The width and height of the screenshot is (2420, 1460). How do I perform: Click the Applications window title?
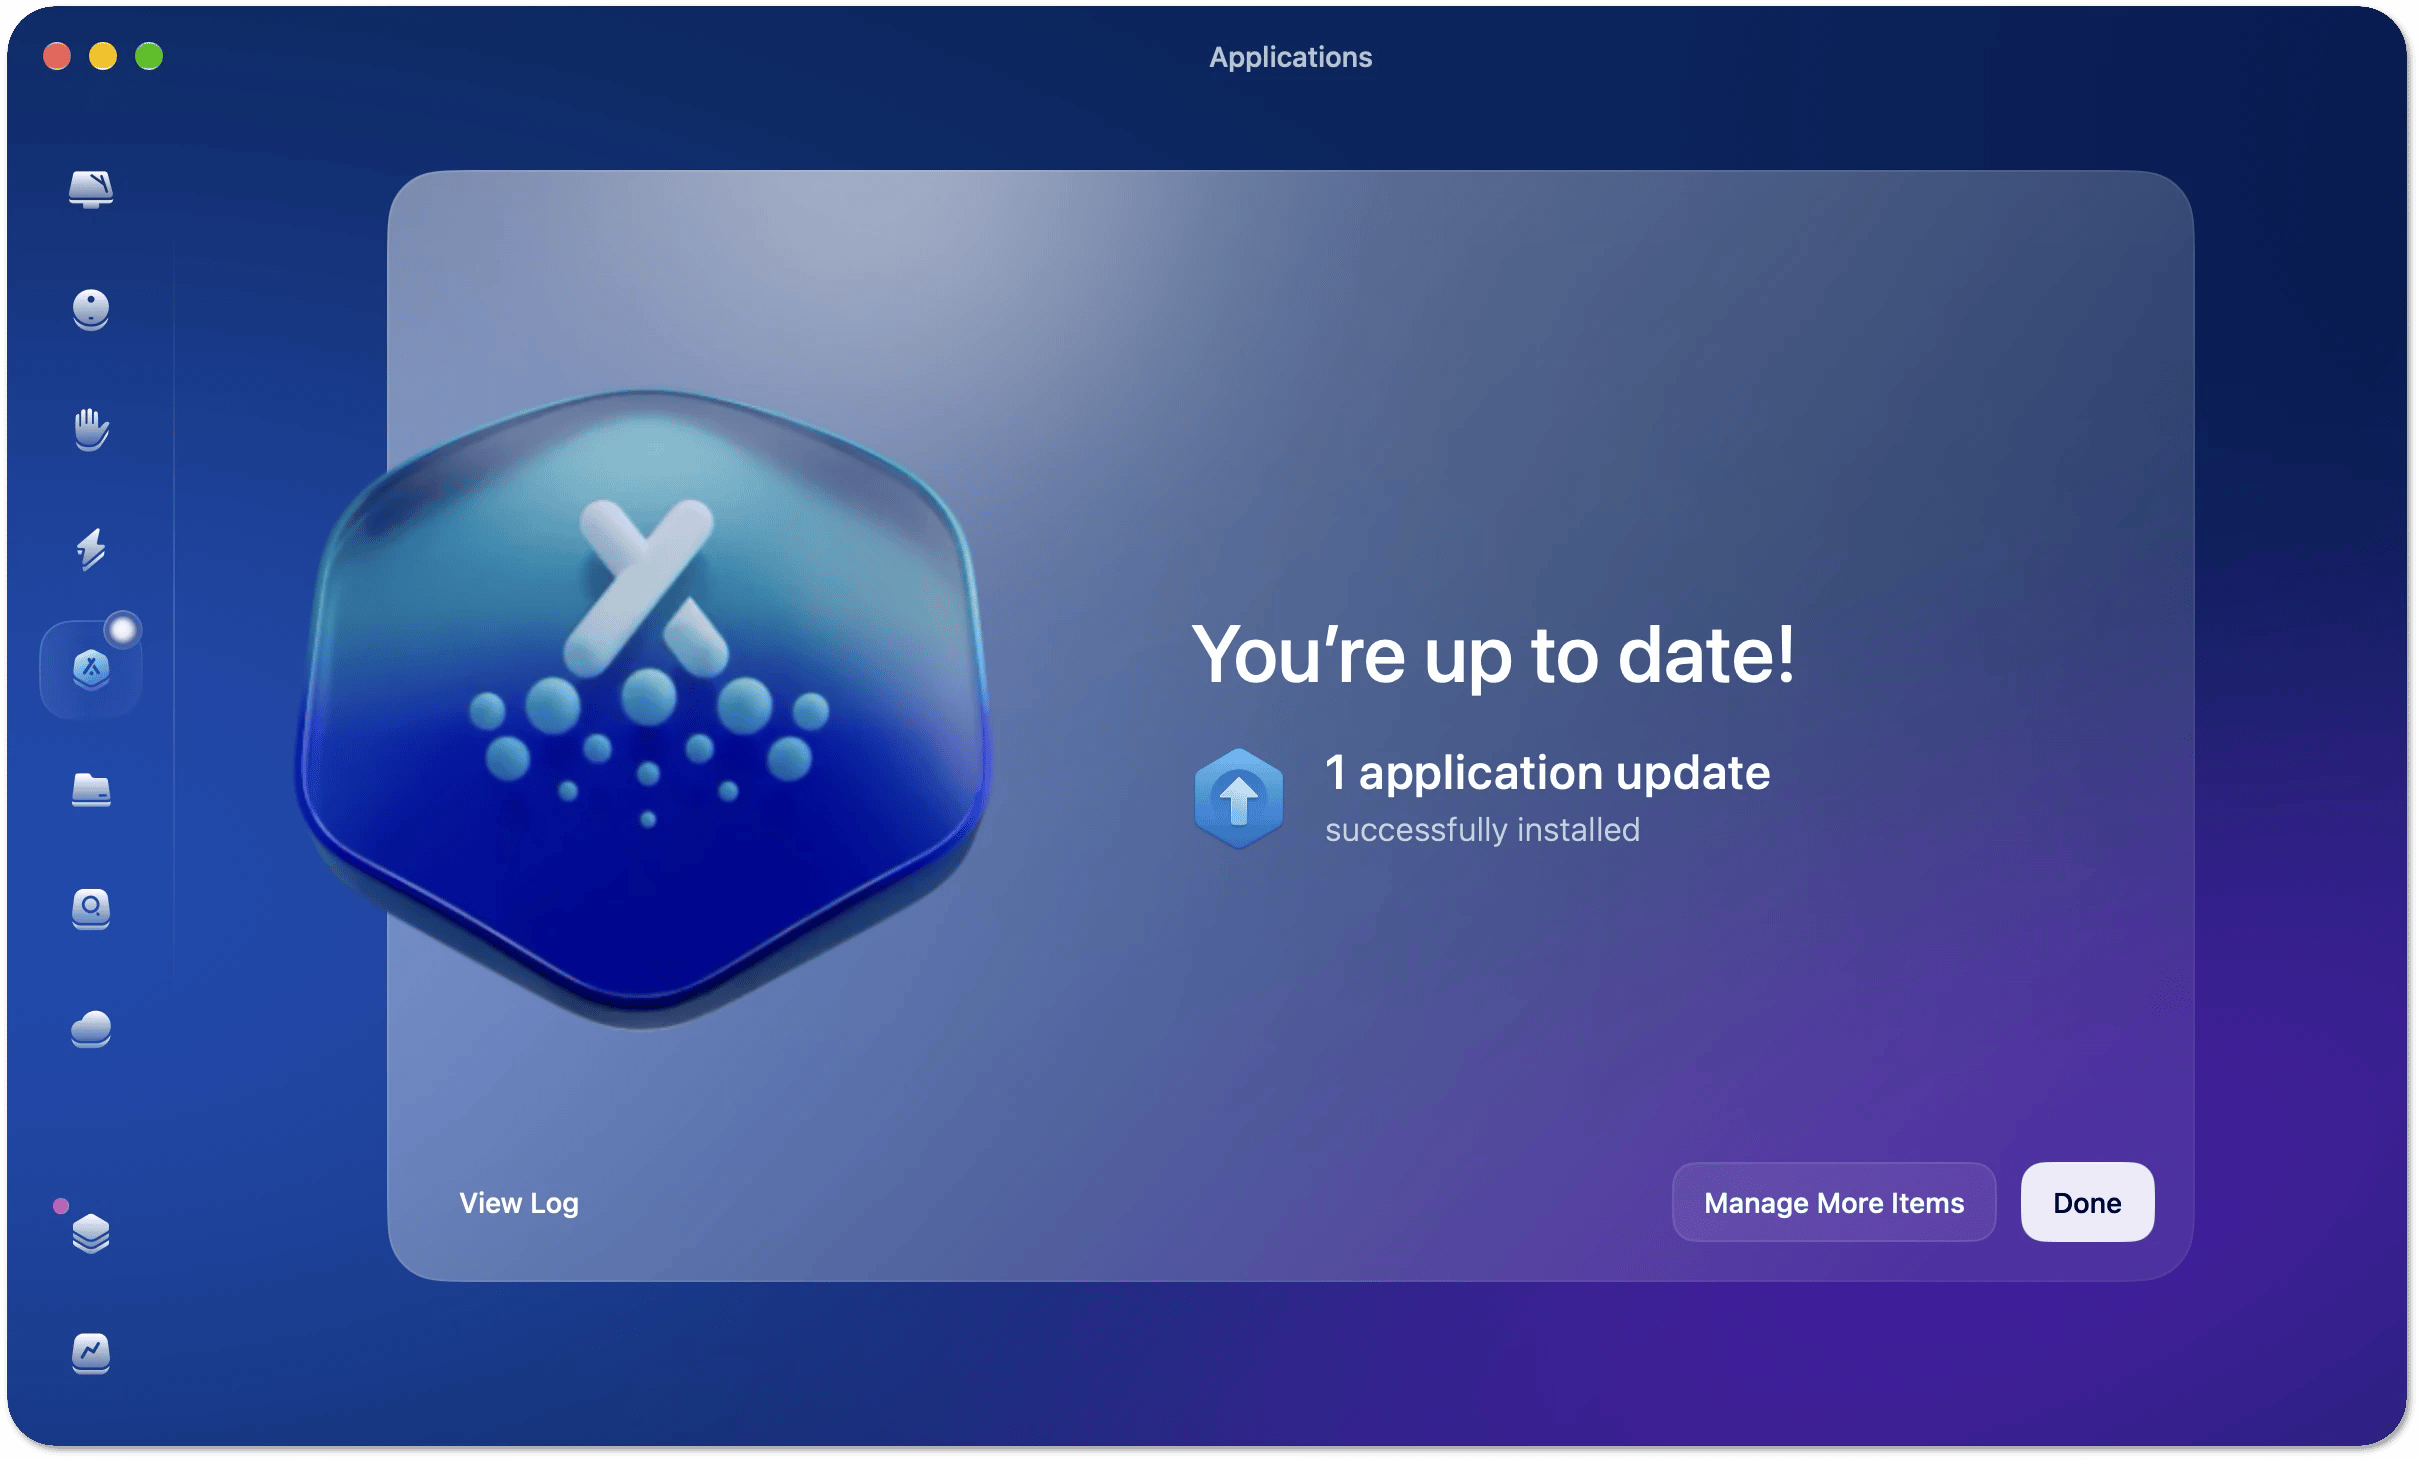[1290, 57]
